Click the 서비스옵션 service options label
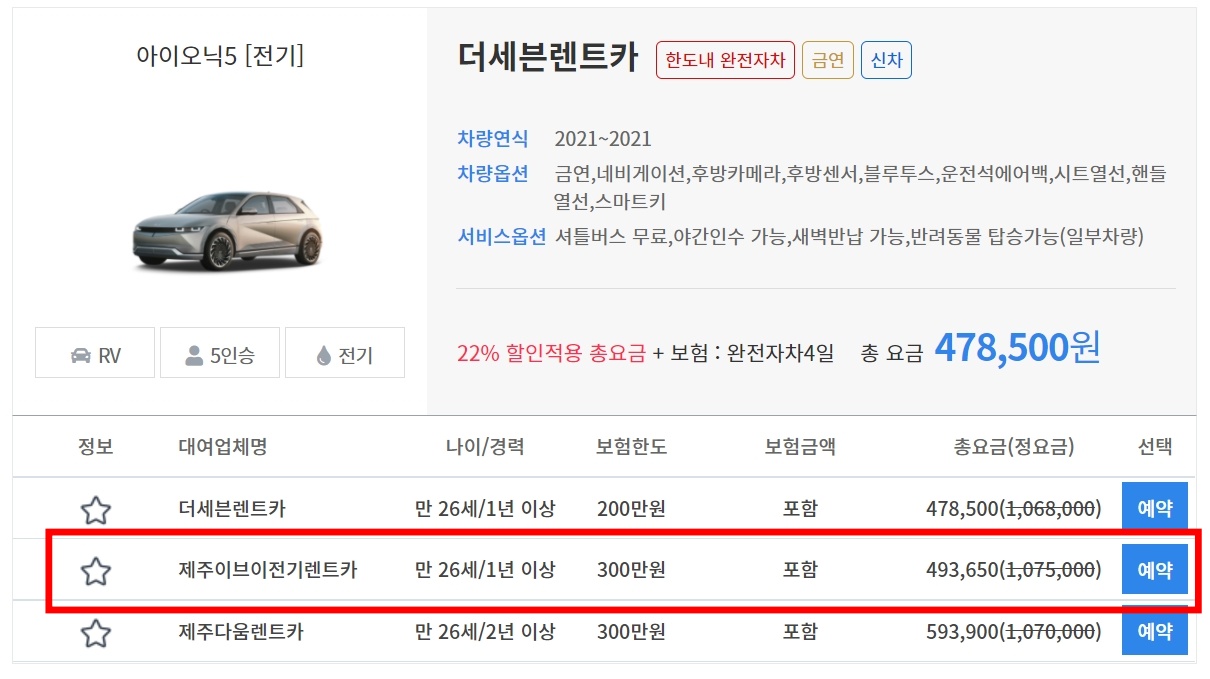This screenshot has height=679, width=1210. [x=501, y=236]
